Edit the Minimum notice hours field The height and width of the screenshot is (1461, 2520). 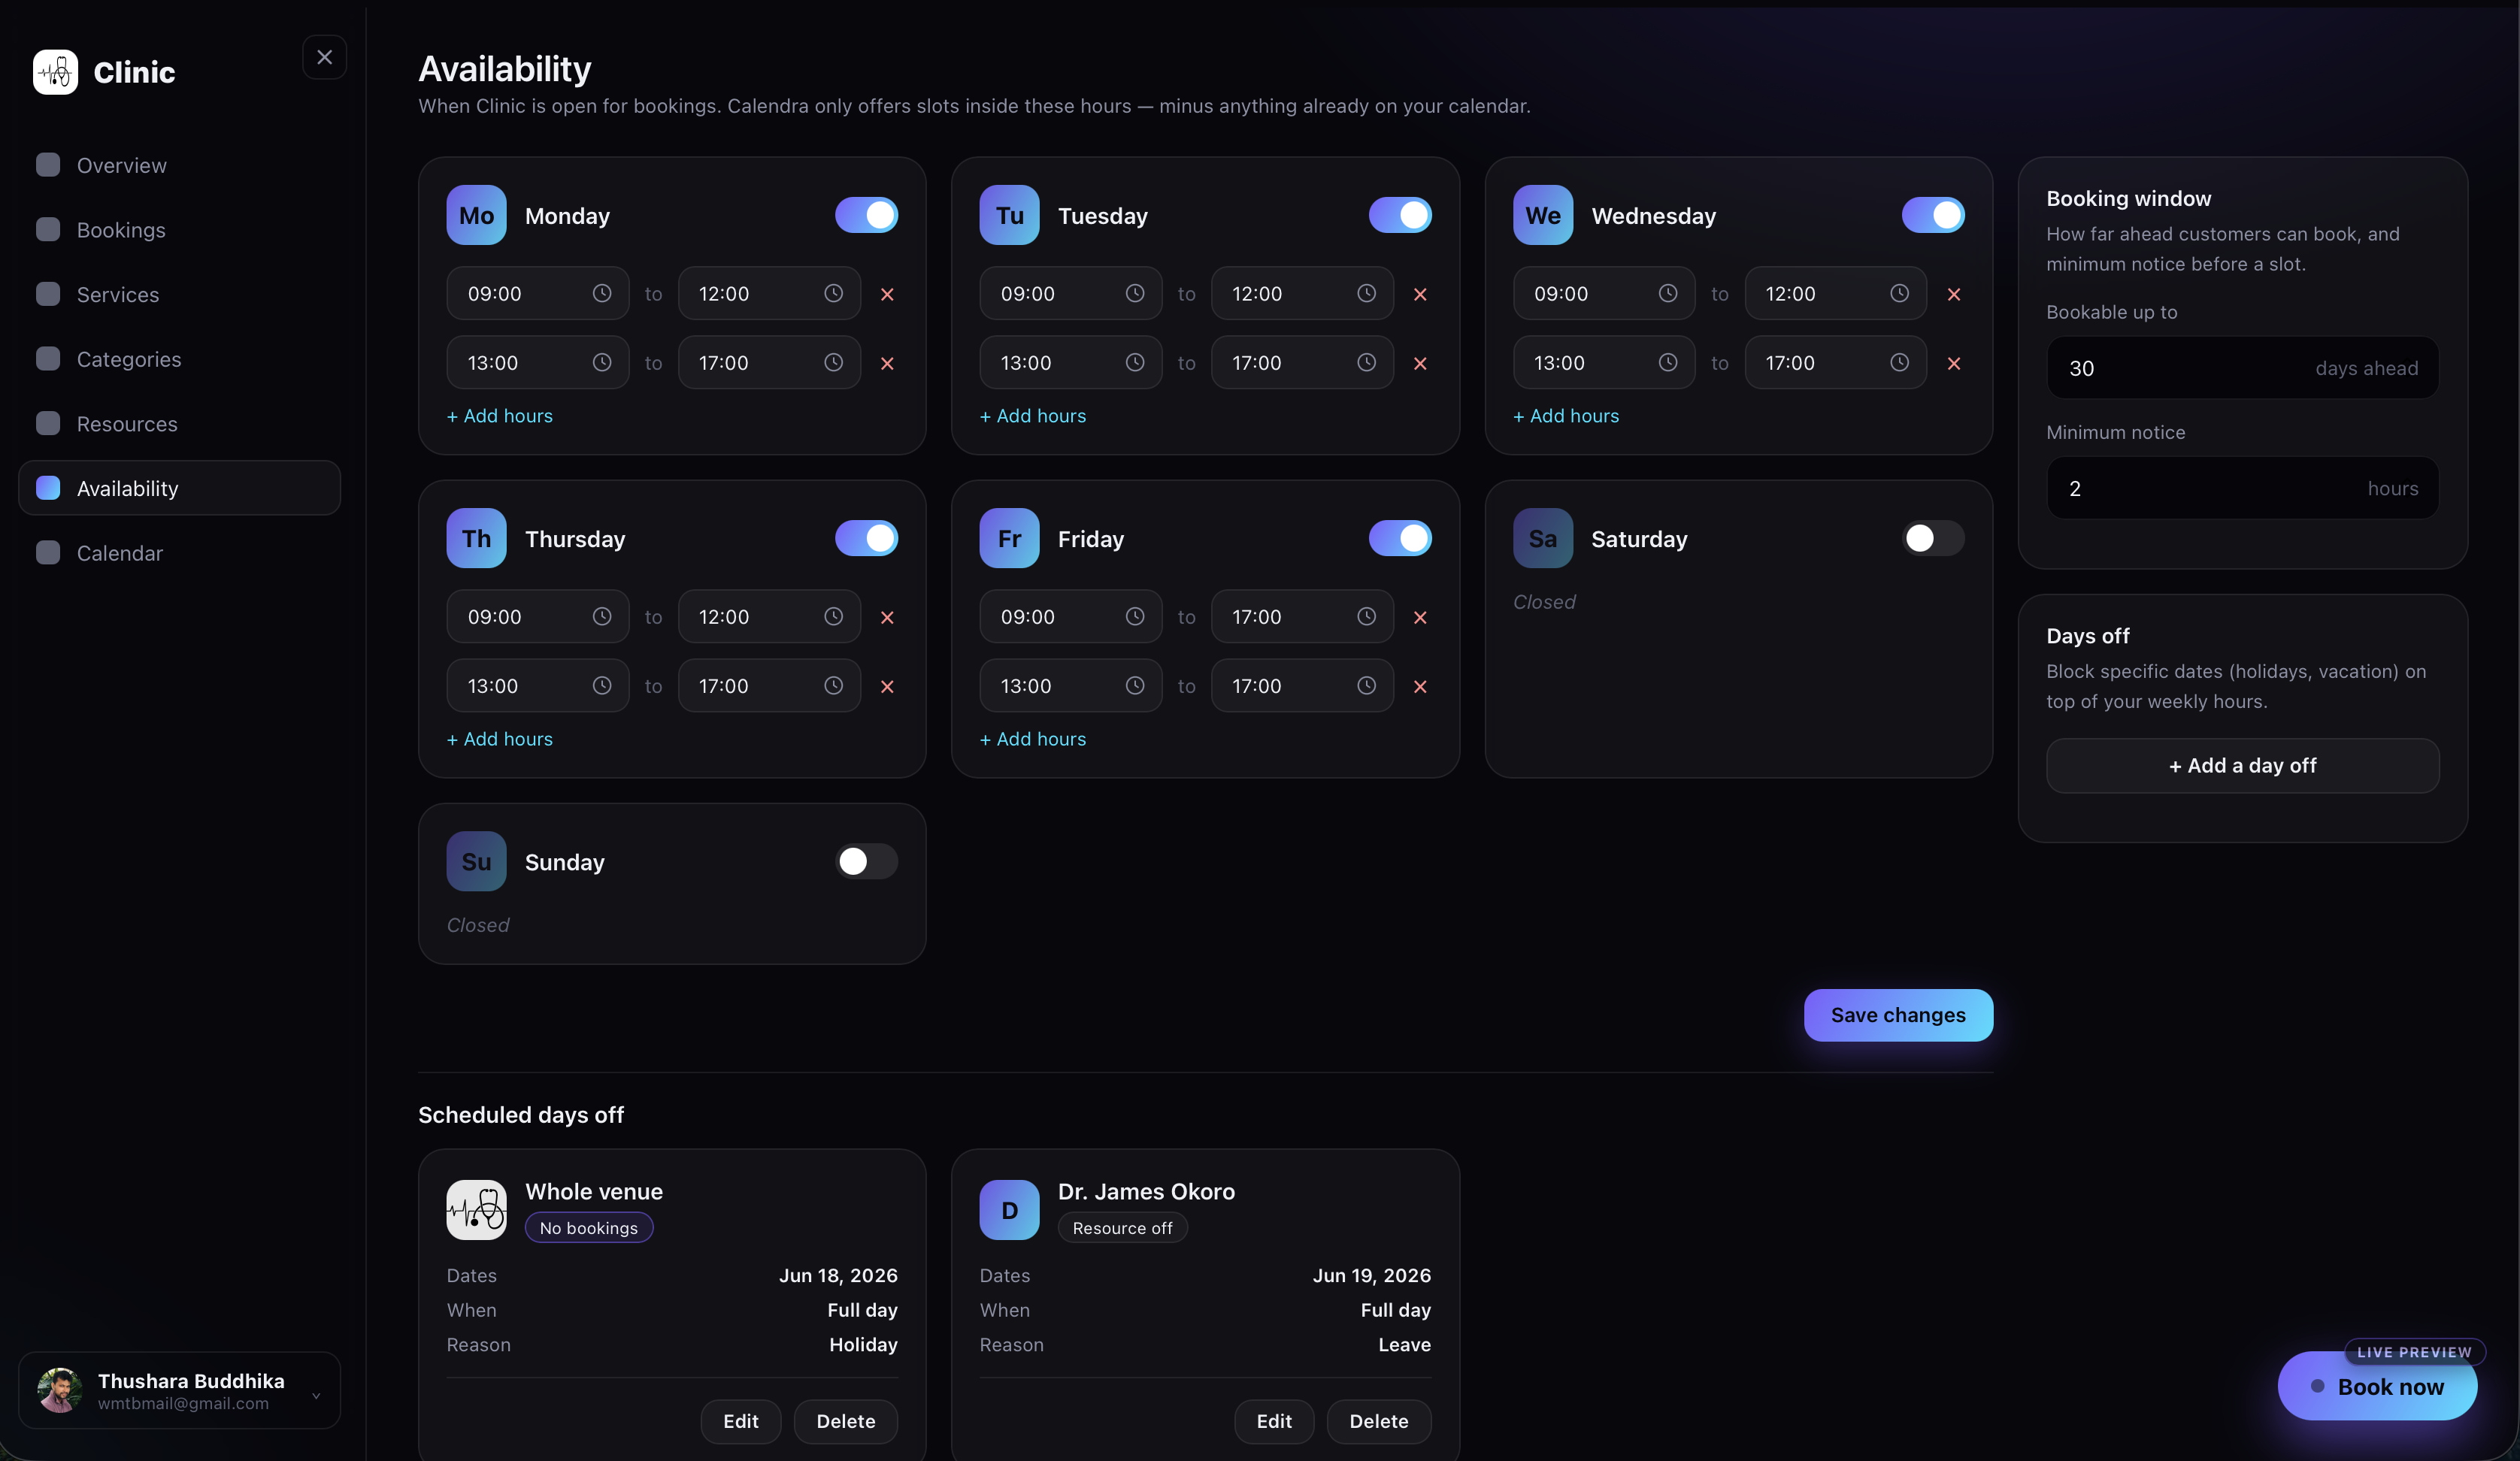click(x=2242, y=488)
